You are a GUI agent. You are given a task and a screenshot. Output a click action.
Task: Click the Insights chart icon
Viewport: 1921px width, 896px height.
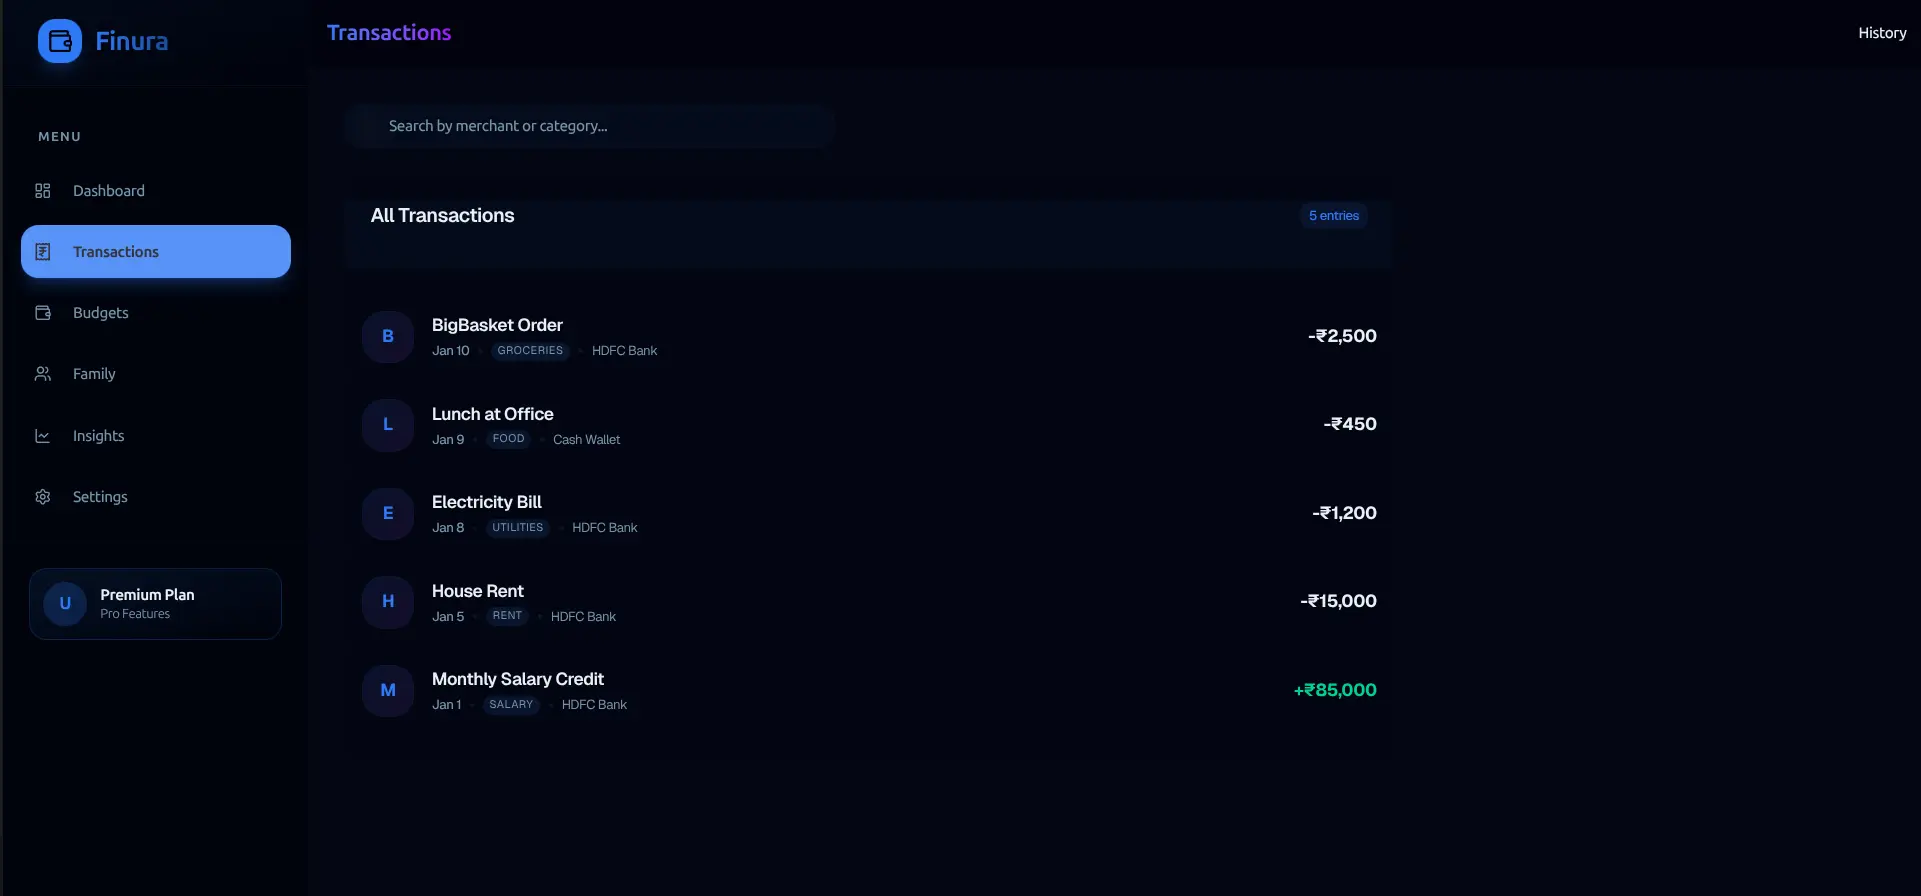pyautogui.click(x=43, y=436)
